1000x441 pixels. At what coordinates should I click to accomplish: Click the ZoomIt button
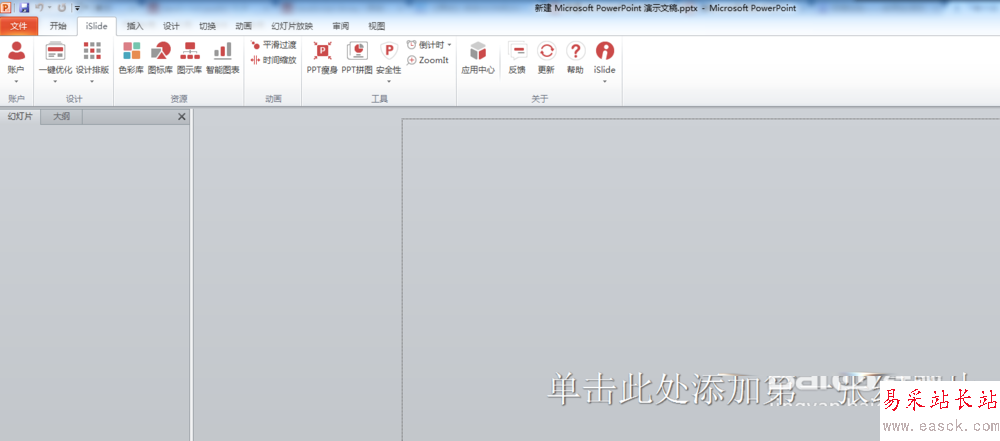(x=428, y=60)
